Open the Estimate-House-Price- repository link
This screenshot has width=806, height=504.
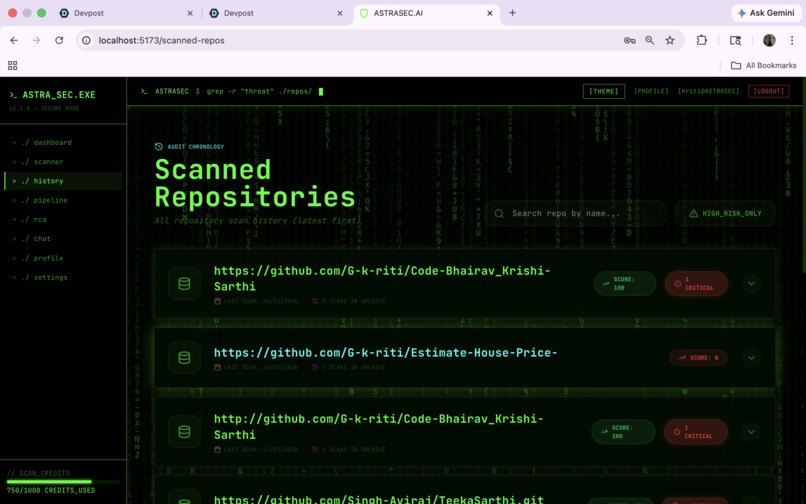point(386,352)
